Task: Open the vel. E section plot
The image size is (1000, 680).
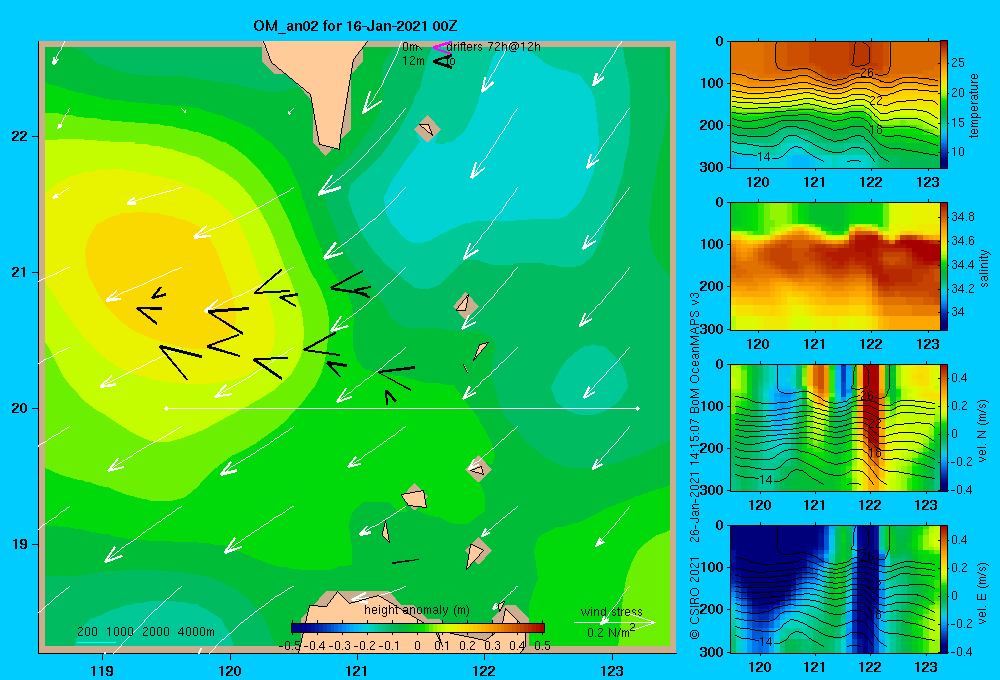Action: (x=835, y=589)
